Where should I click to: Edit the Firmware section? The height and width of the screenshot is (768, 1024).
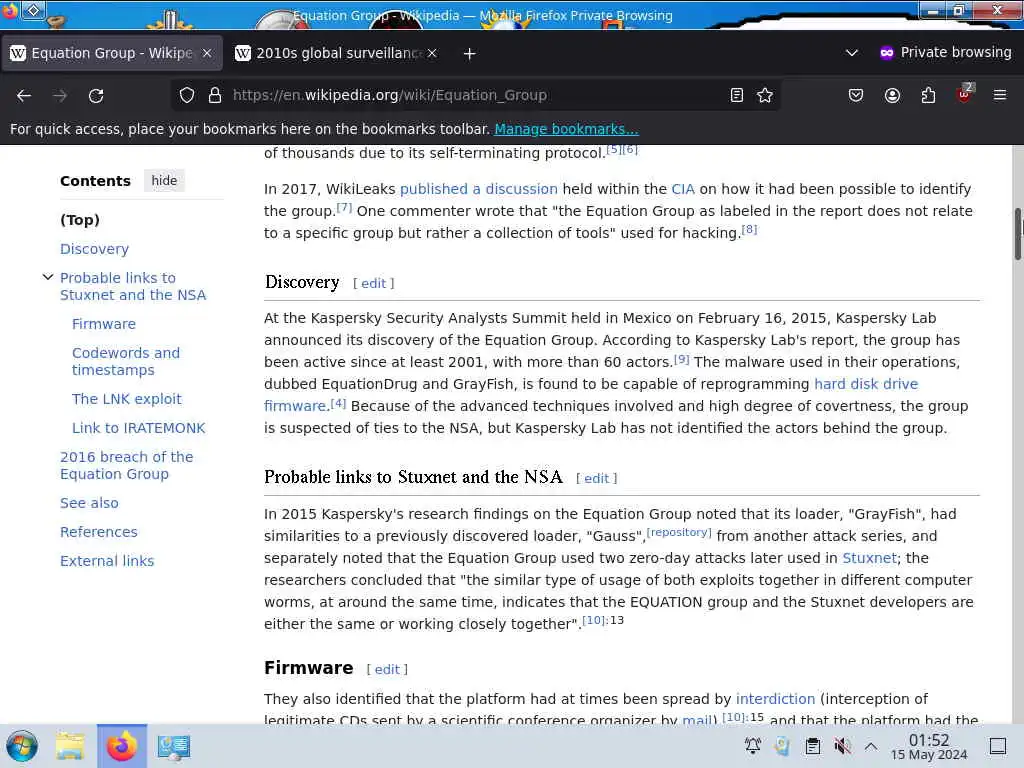click(x=387, y=669)
